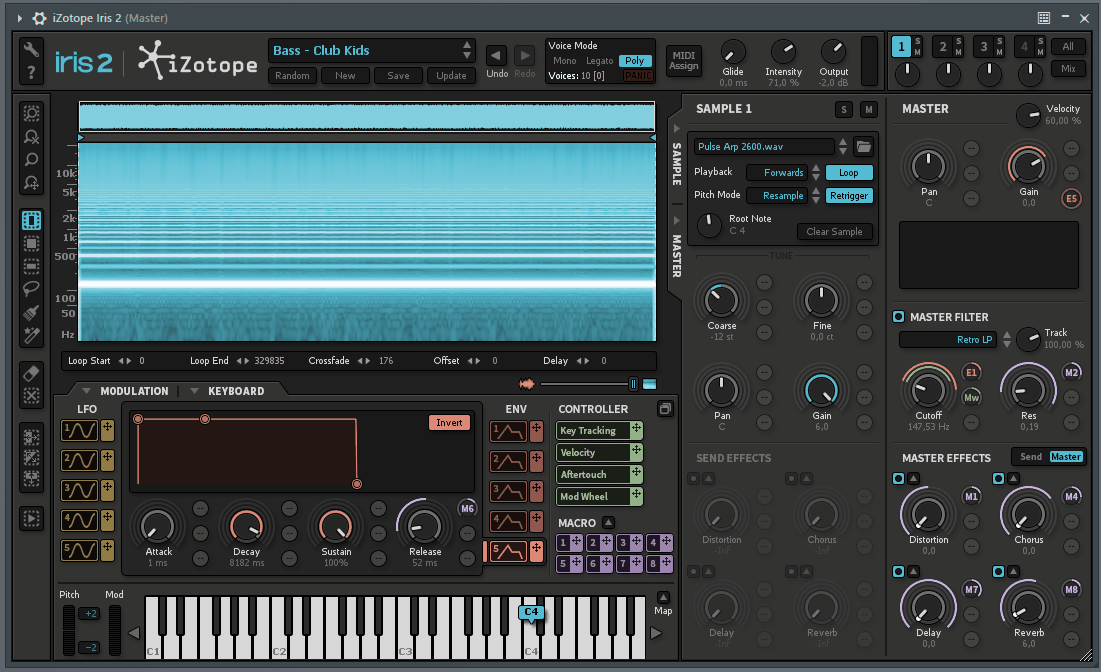Toggle Retrigger button
The width and height of the screenshot is (1101, 672).
tap(848, 196)
